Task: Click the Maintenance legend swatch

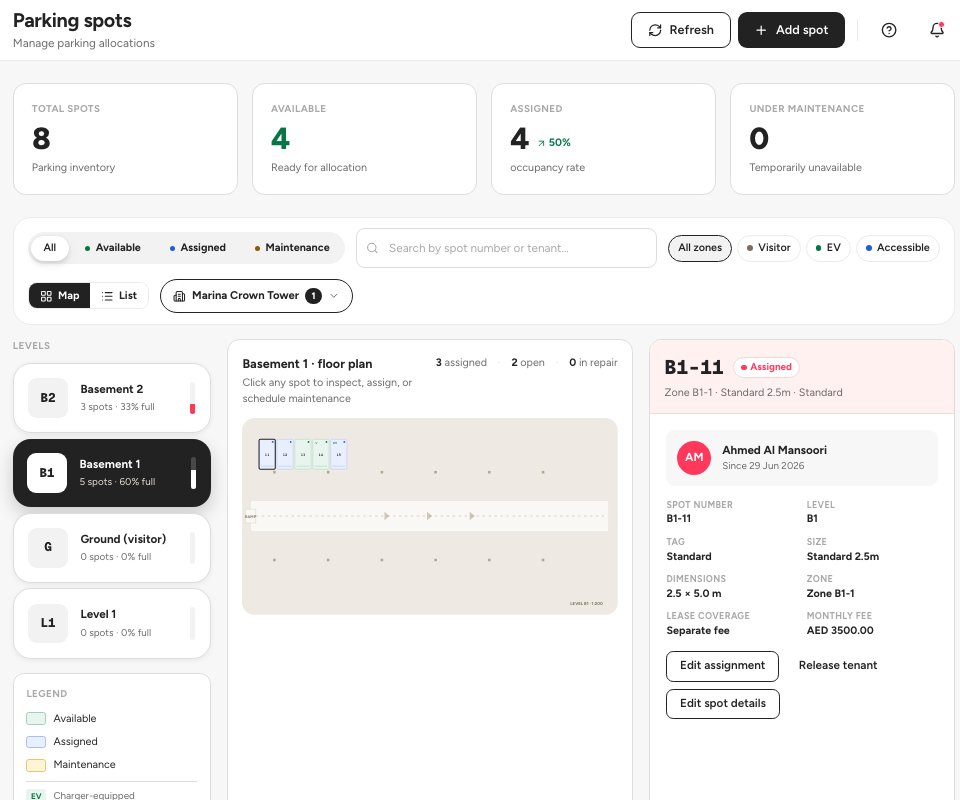Action: click(x=36, y=765)
